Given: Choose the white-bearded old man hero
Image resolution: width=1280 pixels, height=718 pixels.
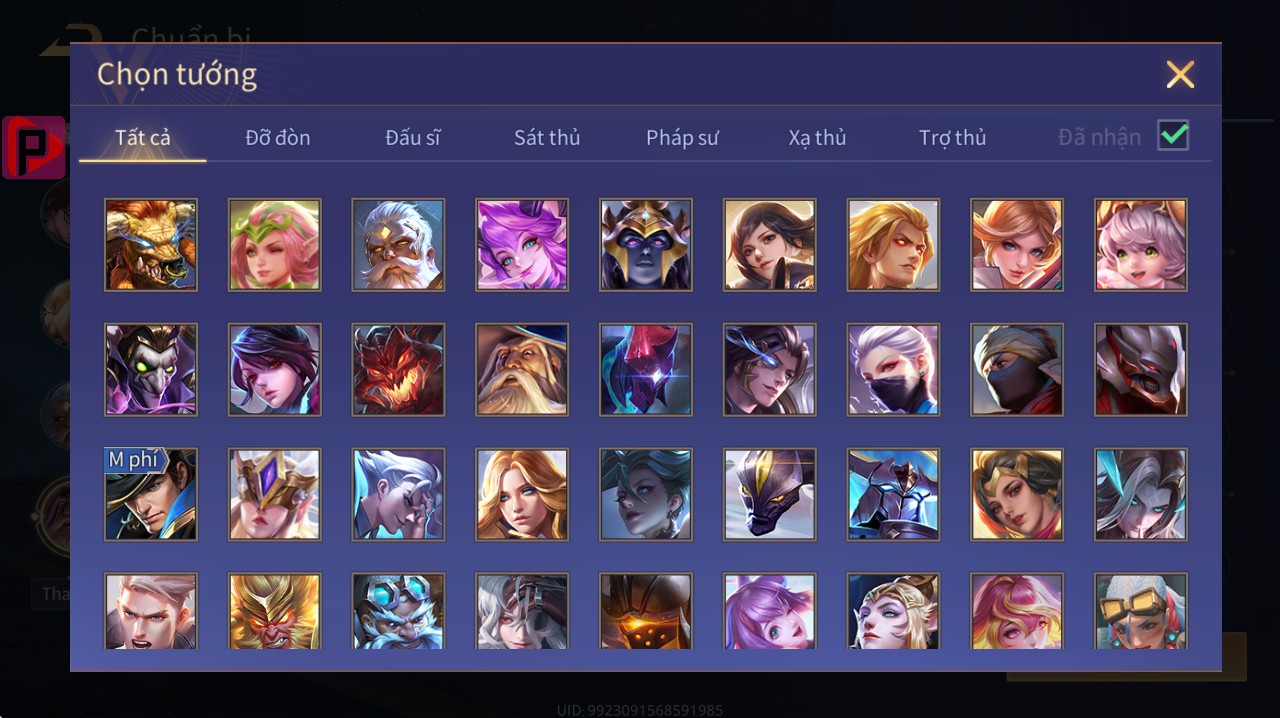Looking at the screenshot, I should pyautogui.click(x=398, y=245).
